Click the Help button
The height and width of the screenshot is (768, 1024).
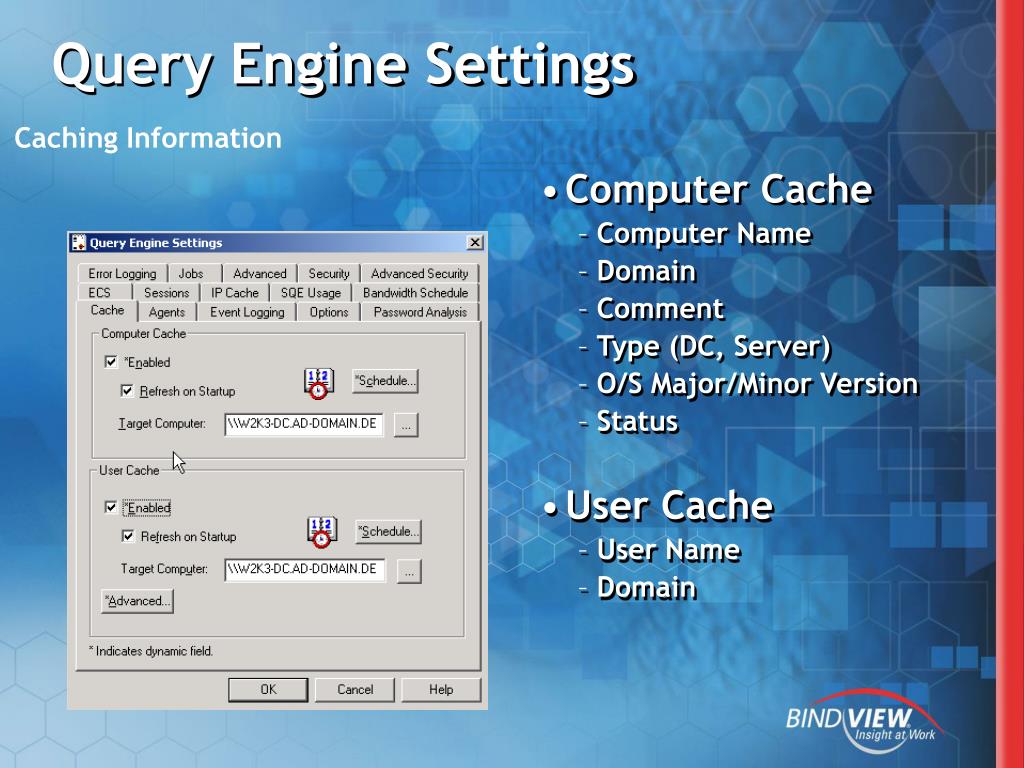[441, 690]
